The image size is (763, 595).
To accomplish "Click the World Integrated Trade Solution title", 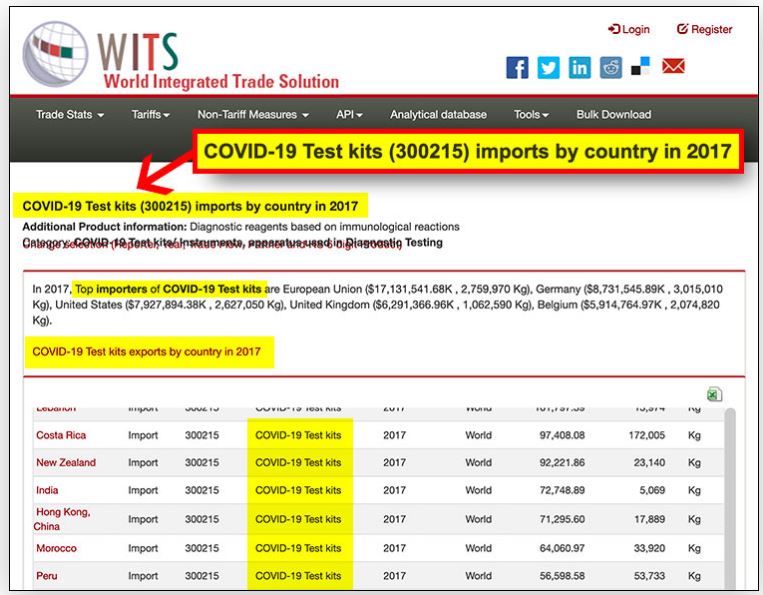I will 221,81.
